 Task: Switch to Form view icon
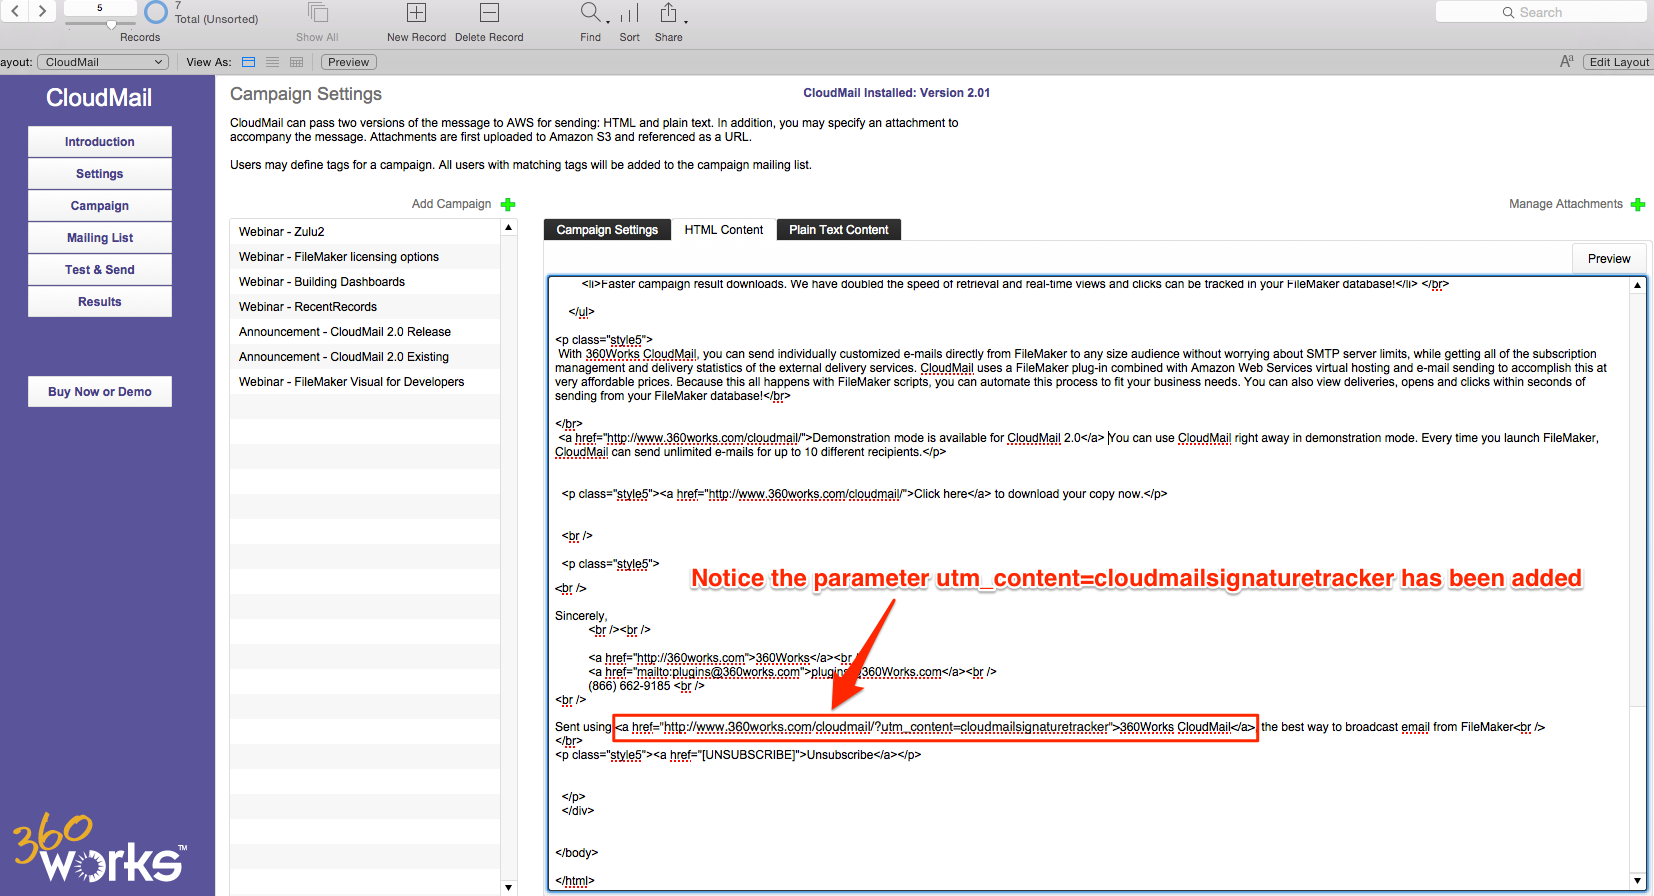pyautogui.click(x=249, y=62)
